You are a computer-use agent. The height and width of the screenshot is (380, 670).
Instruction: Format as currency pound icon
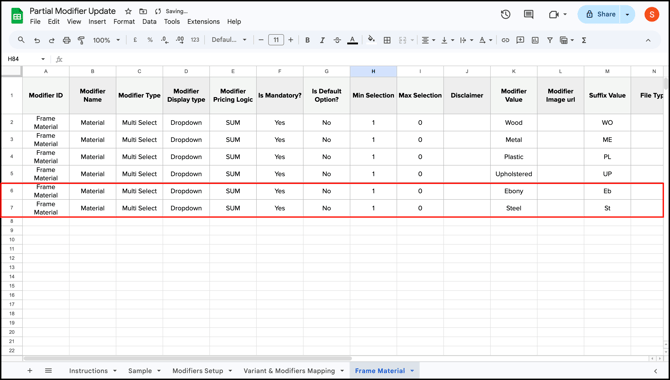tap(135, 40)
